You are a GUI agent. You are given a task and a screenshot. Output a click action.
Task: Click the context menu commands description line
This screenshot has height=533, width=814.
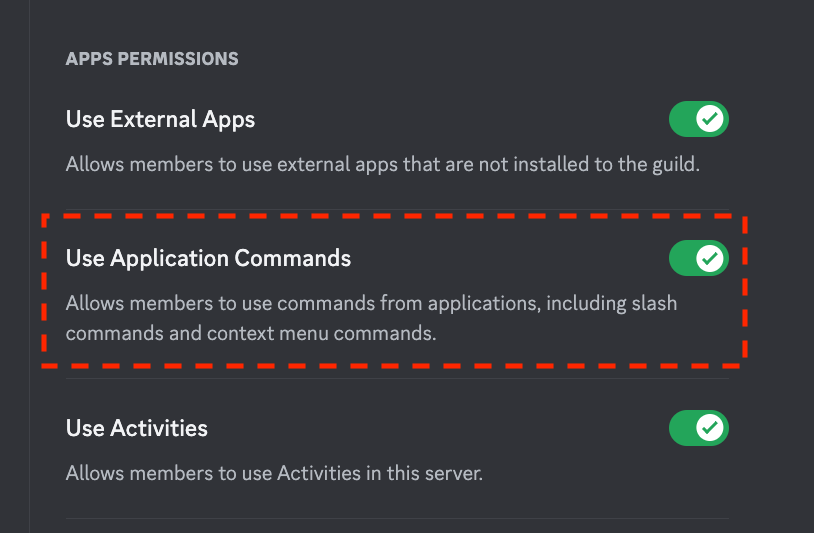(x=251, y=333)
